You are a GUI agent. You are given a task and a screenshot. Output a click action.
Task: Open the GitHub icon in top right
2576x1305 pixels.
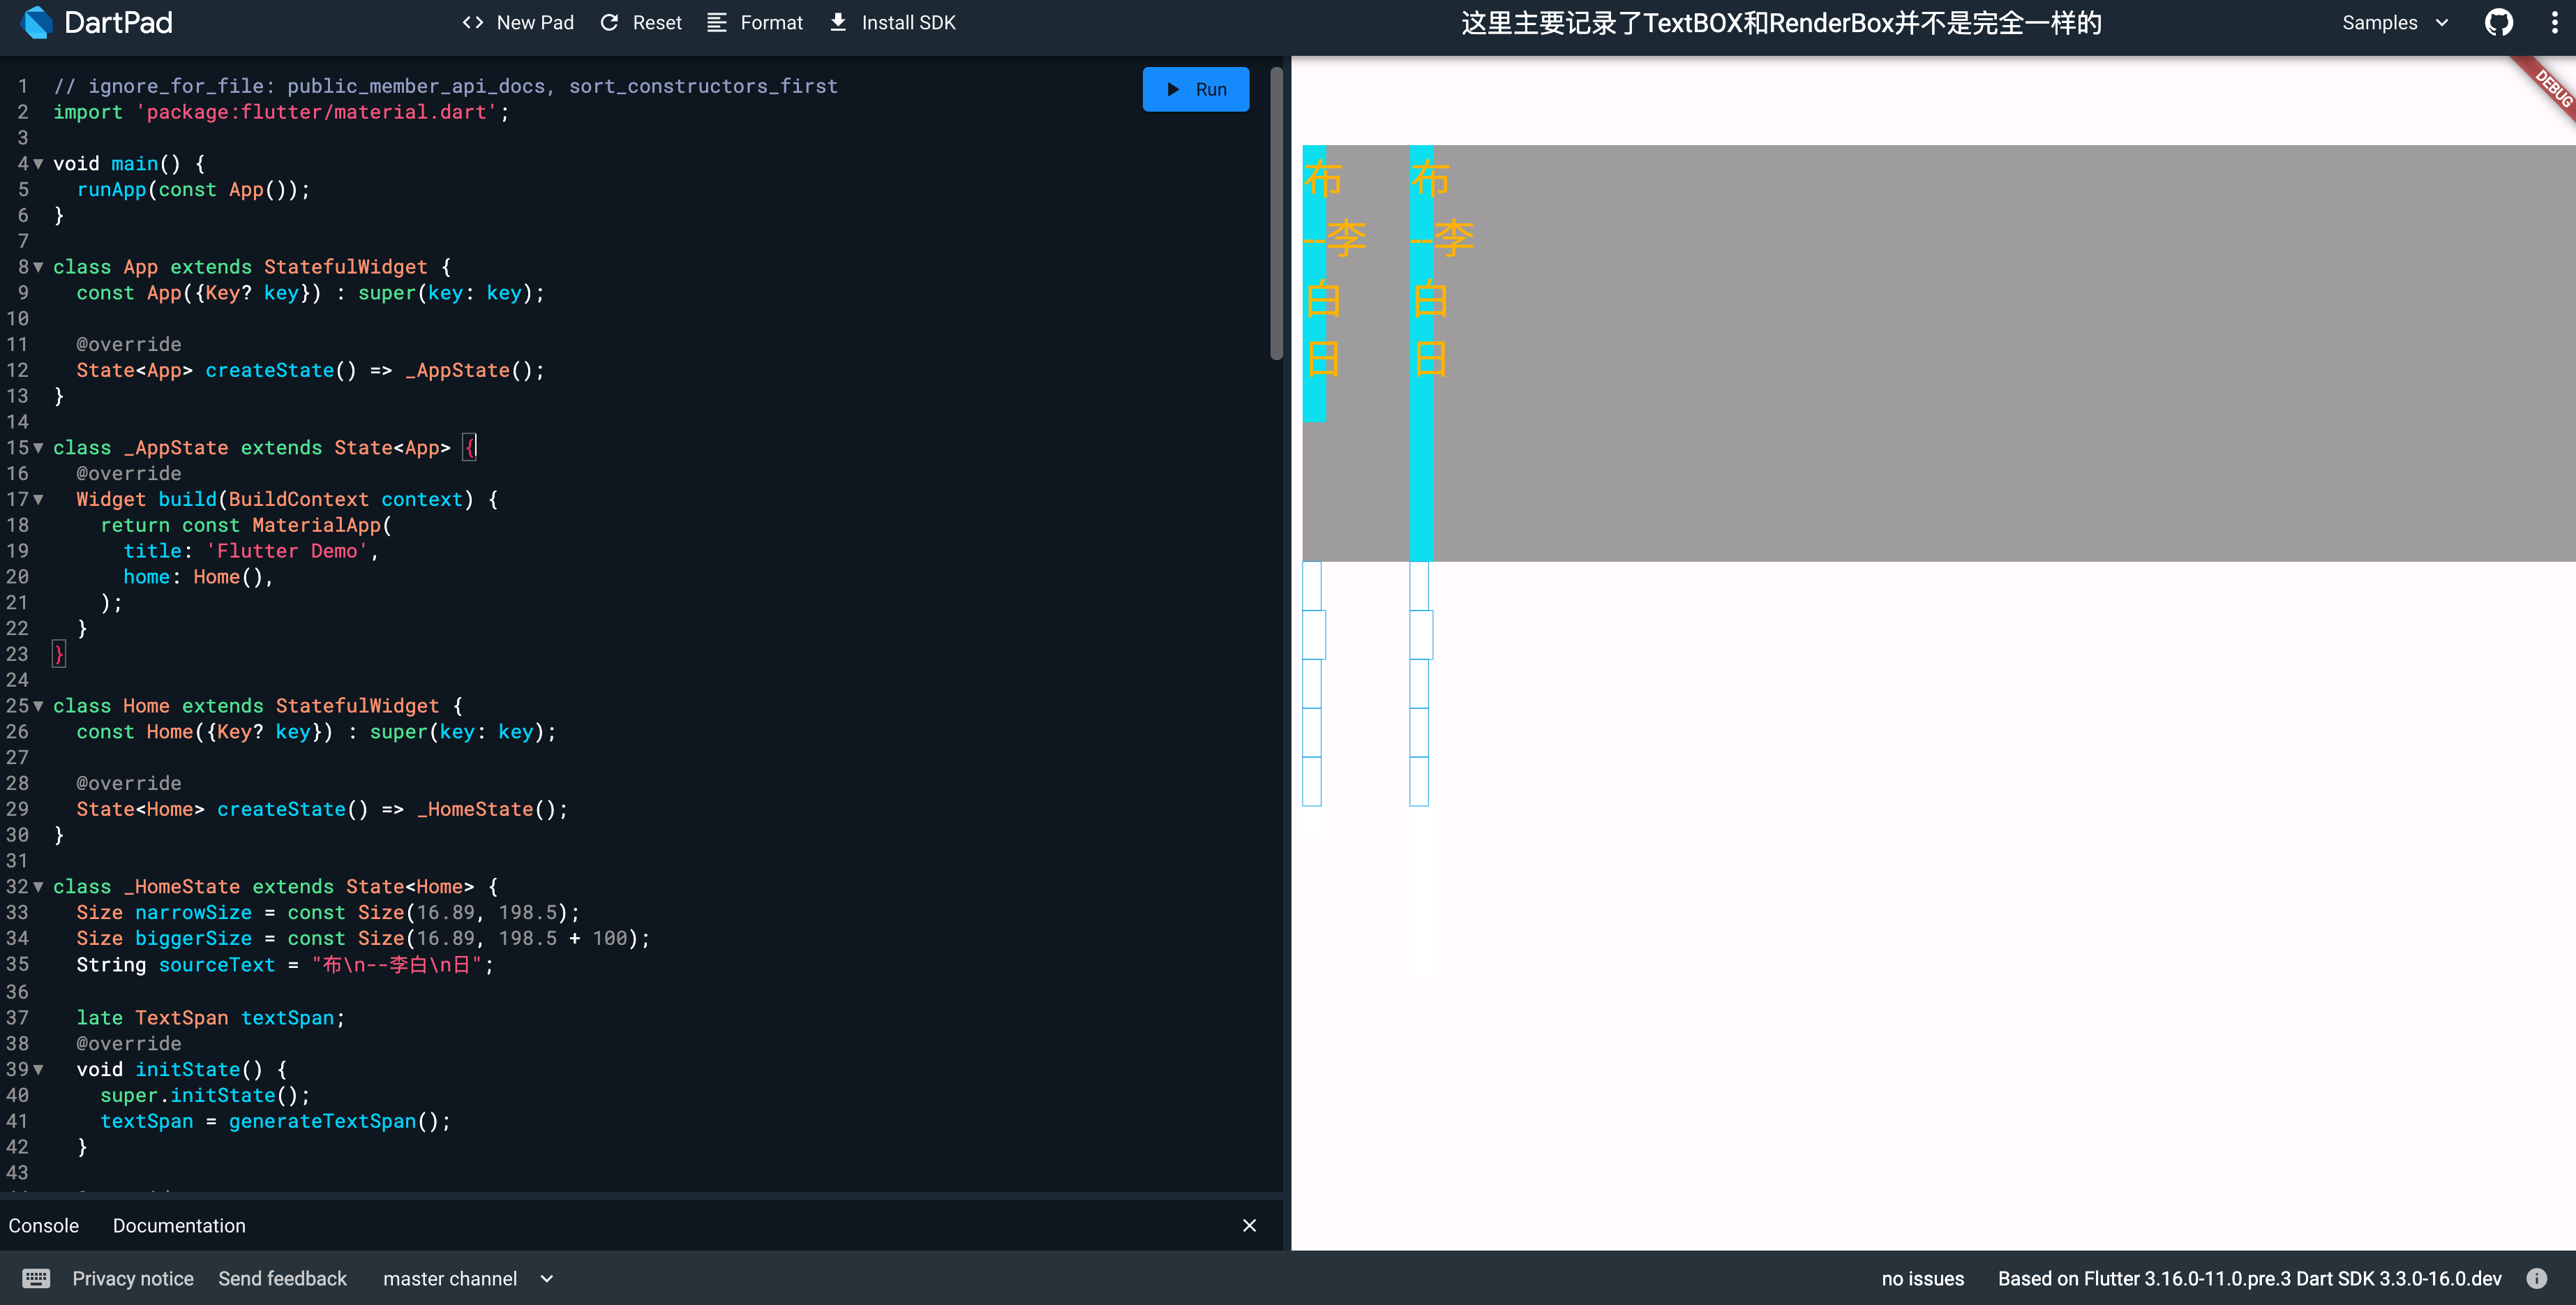2499,22
